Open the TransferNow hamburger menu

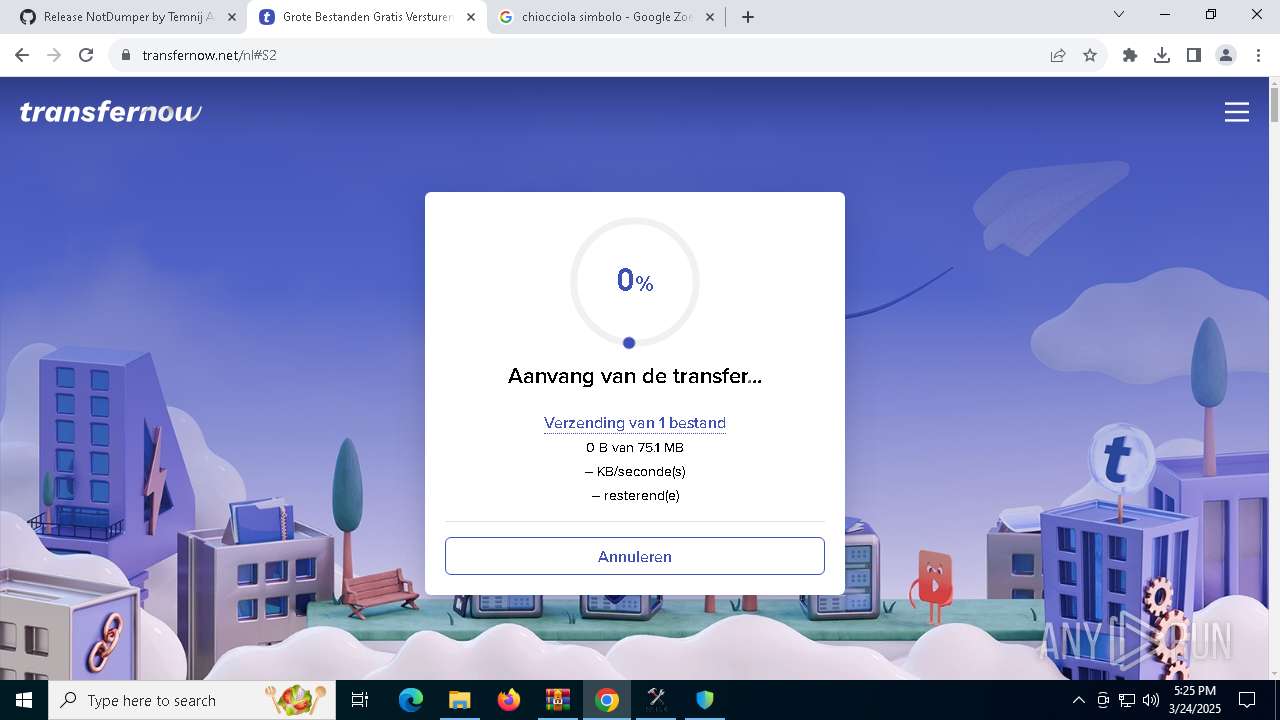(1237, 112)
